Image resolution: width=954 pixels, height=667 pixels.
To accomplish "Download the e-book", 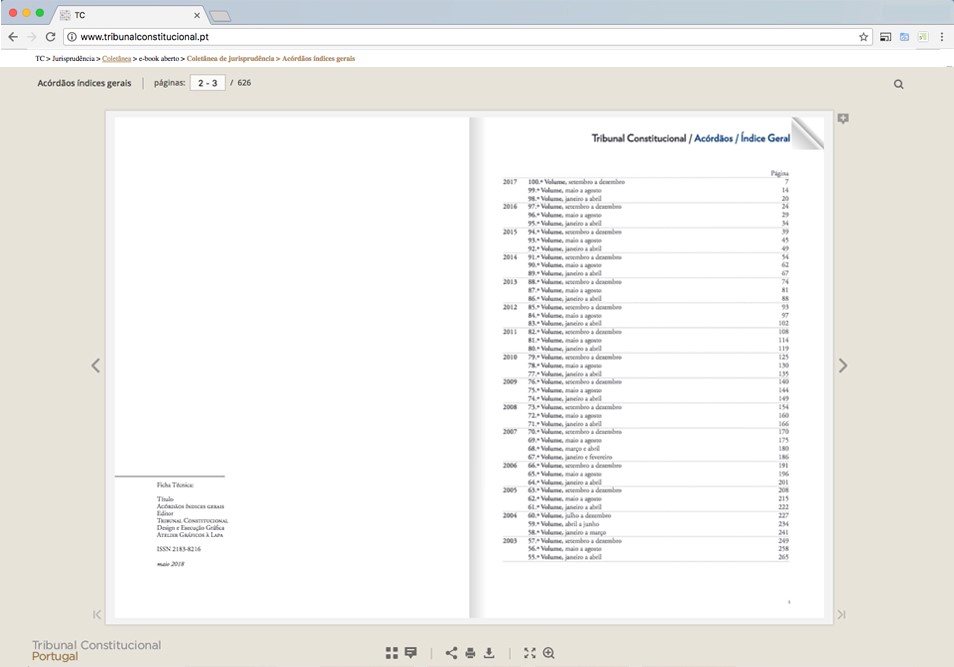I will (489, 653).
